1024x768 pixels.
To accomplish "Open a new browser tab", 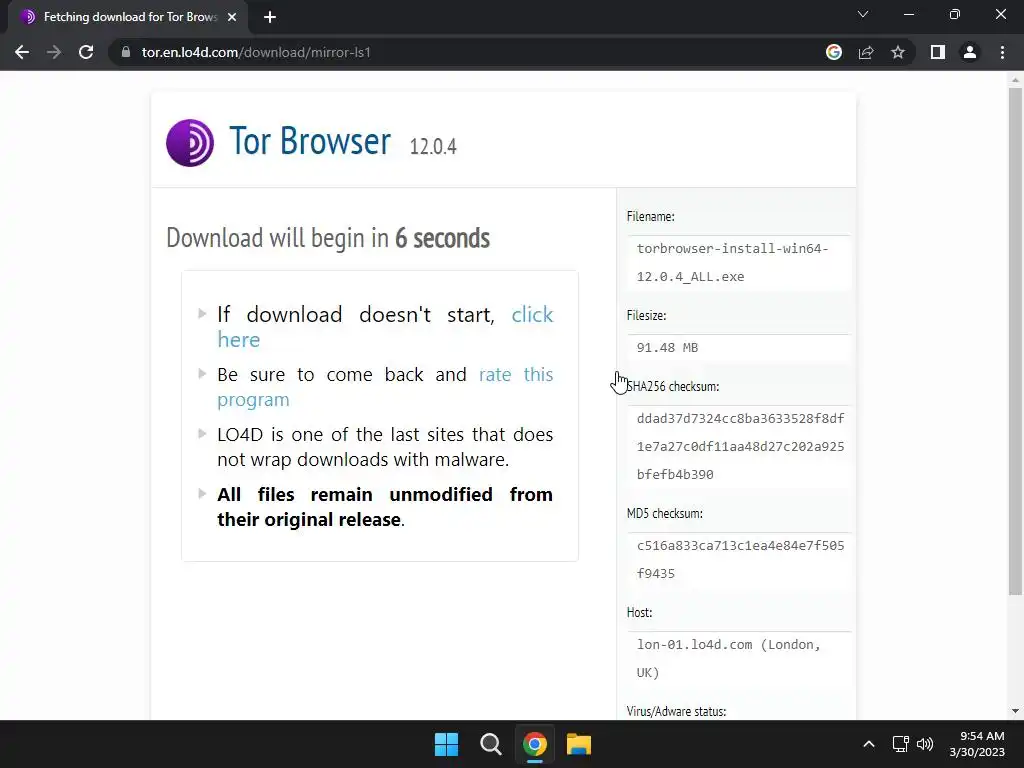I will pyautogui.click(x=270, y=17).
